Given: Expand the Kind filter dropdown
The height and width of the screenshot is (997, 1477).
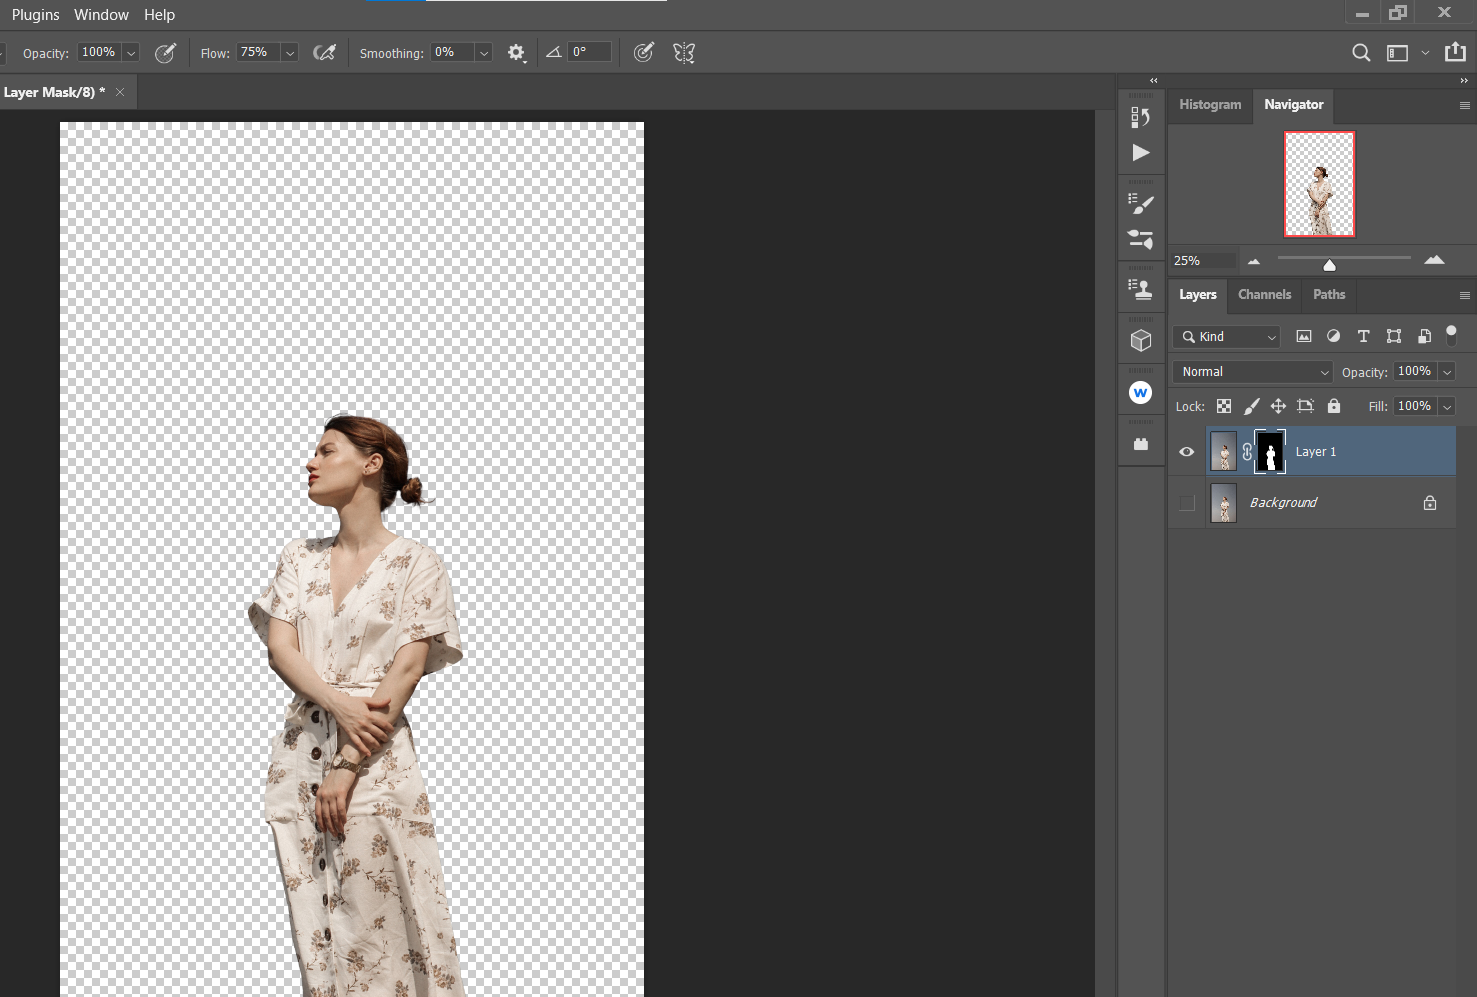Looking at the screenshot, I should (1228, 337).
